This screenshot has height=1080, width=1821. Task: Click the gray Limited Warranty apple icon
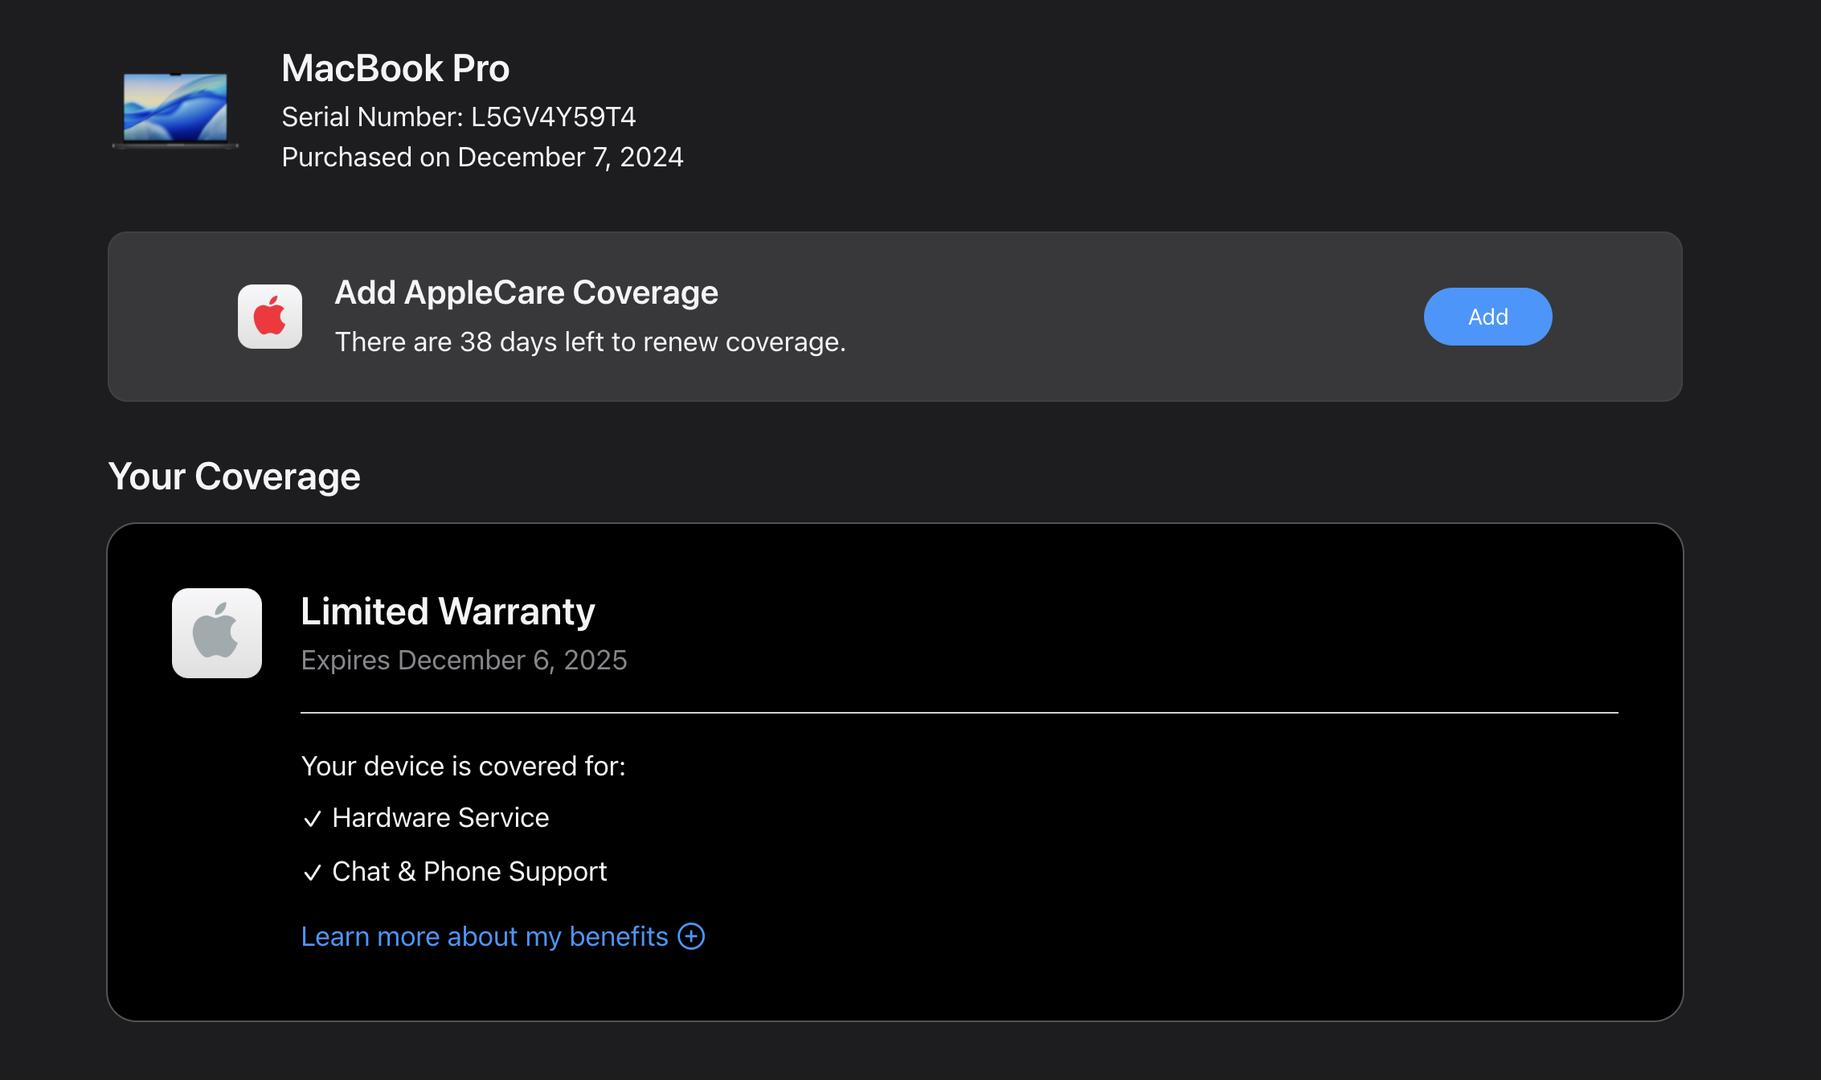tap(217, 633)
